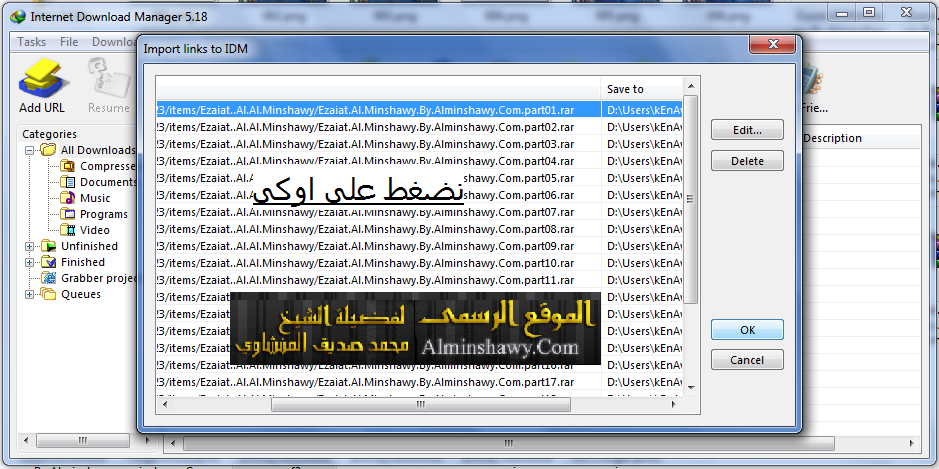Click the categories pane horizontal scrollbar
The width and height of the screenshot is (939, 469).
[83, 441]
